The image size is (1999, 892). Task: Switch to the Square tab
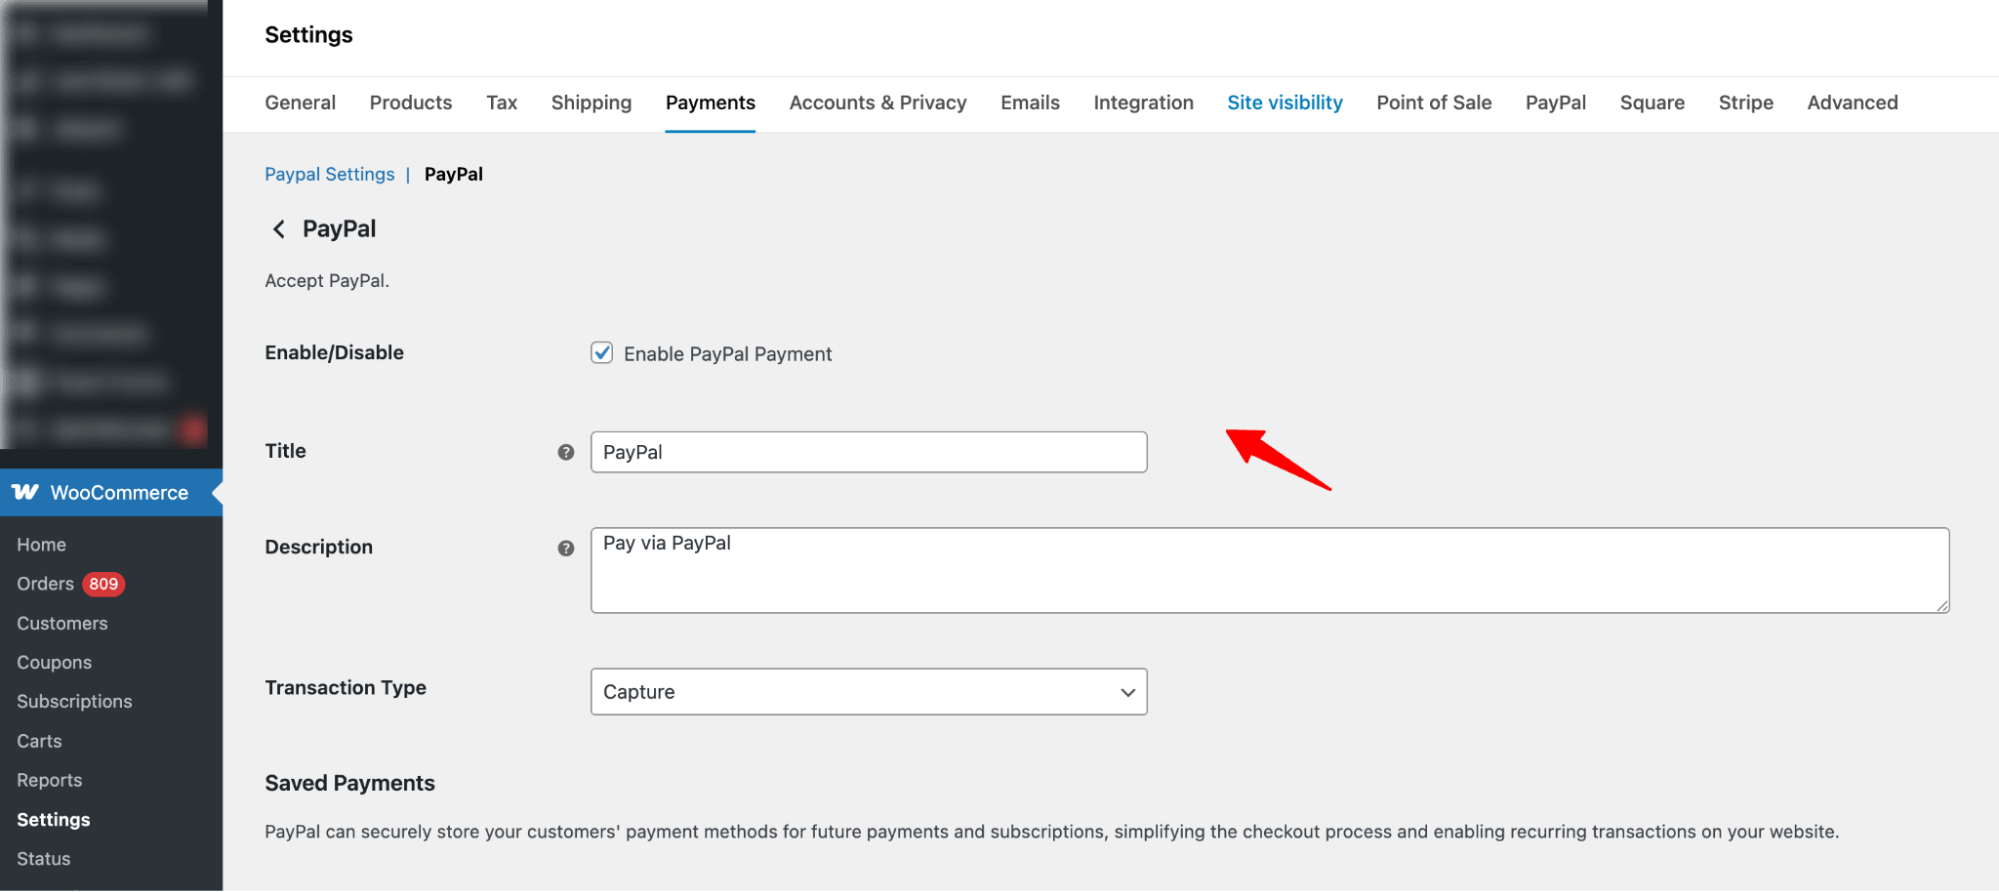pyautogui.click(x=1652, y=102)
